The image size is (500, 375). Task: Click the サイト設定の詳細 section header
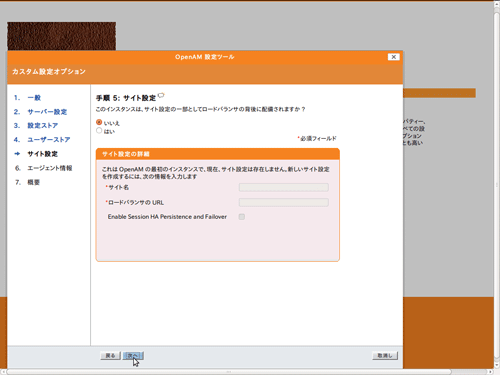tap(218, 154)
